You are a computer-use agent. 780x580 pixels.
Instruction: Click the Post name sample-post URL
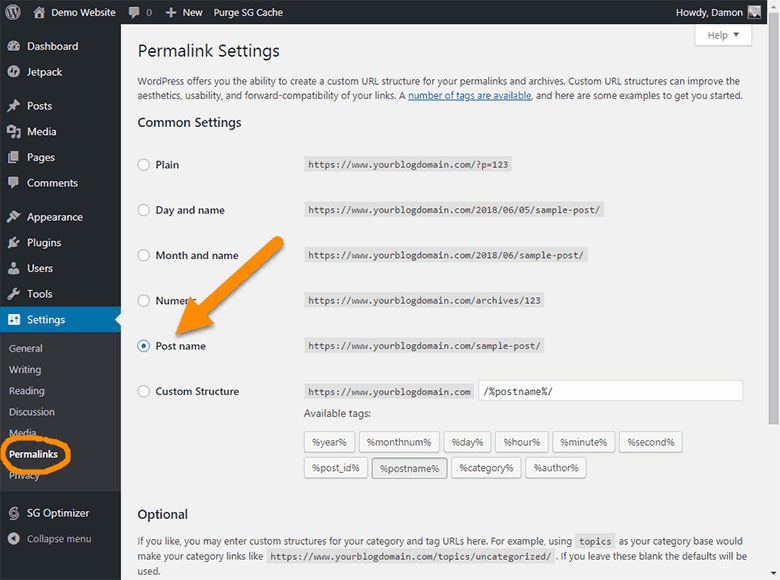click(x=424, y=346)
